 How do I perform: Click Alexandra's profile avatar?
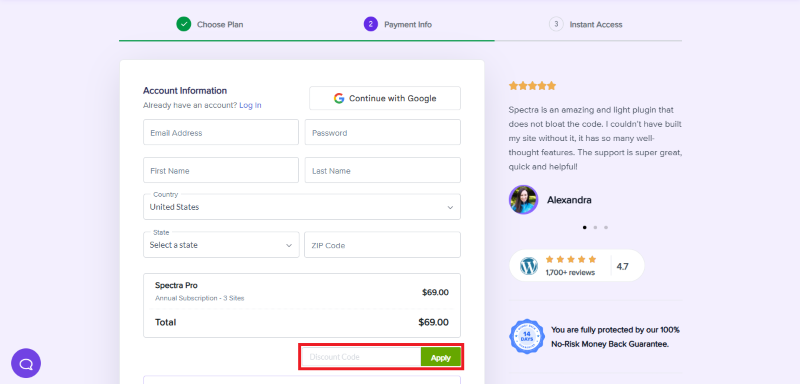click(x=523, y=199)
